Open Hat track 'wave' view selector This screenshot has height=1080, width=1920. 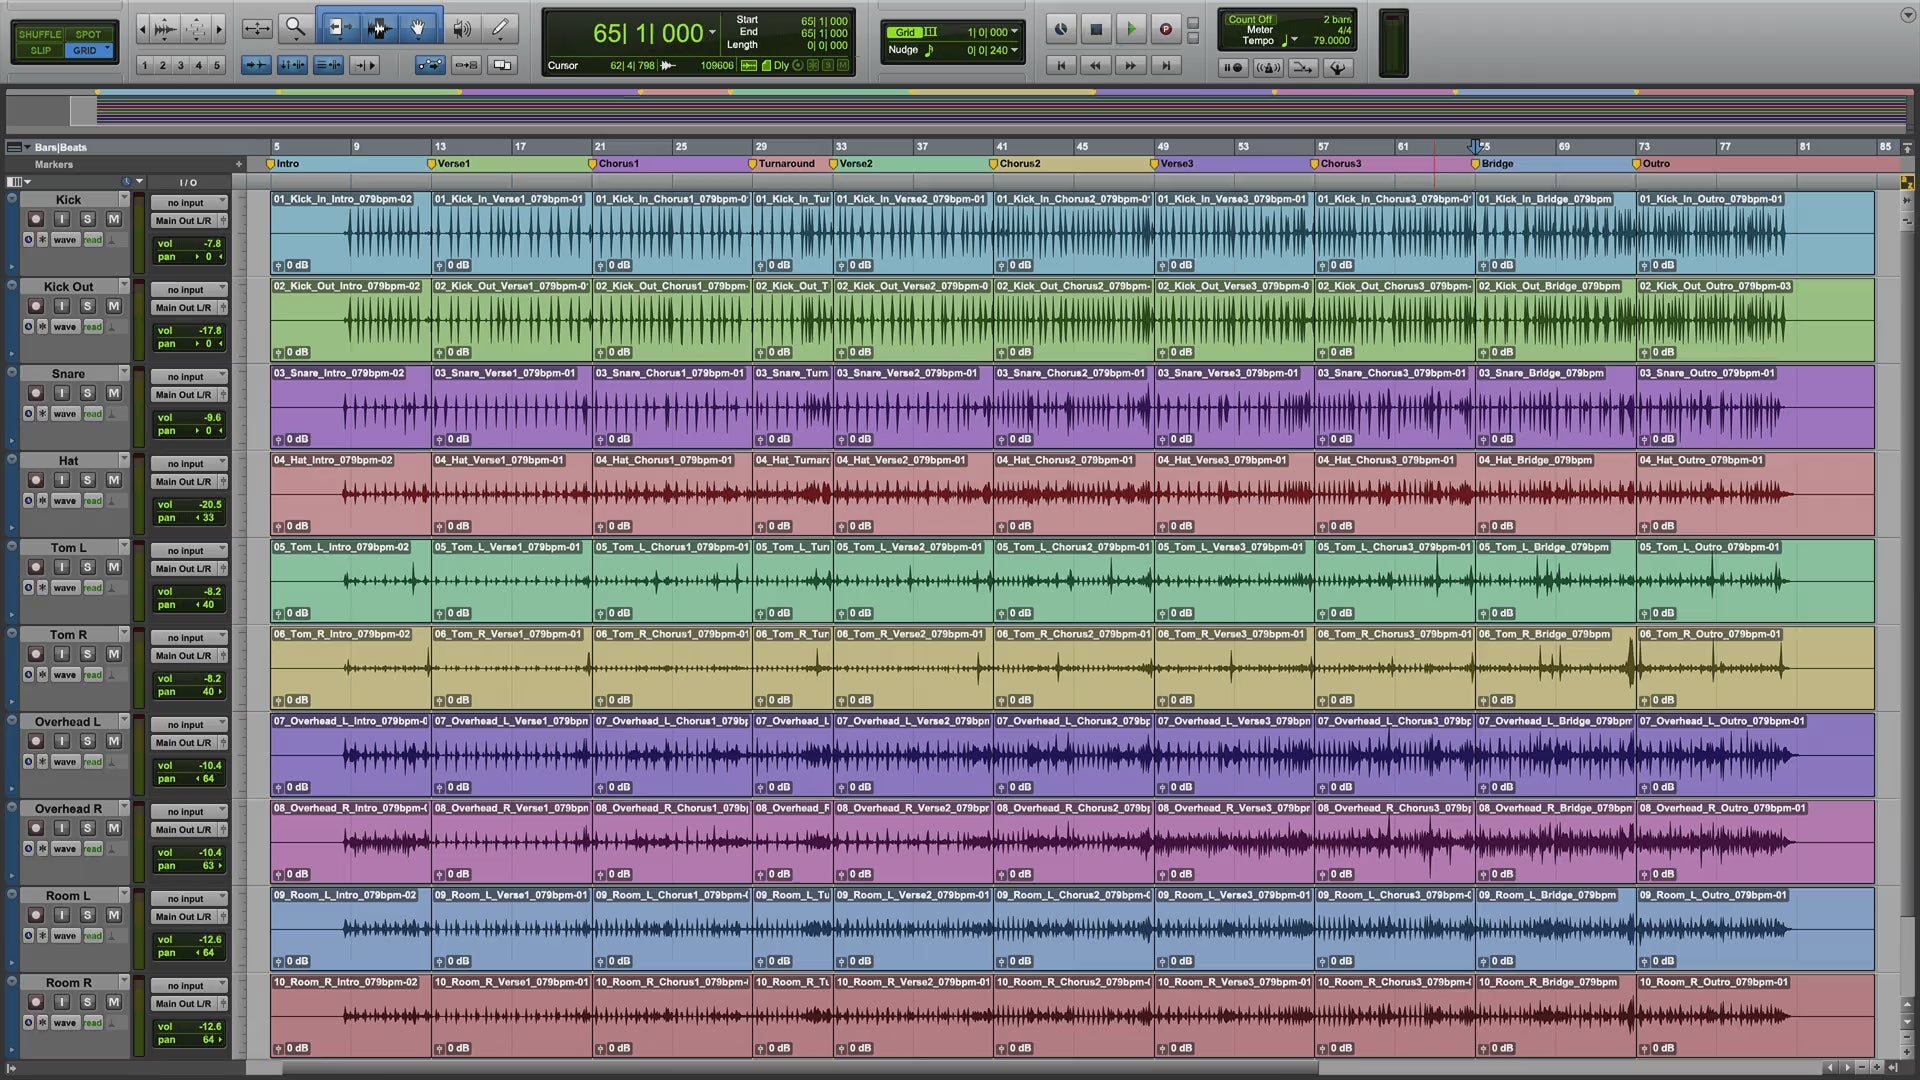coord(65,501)
